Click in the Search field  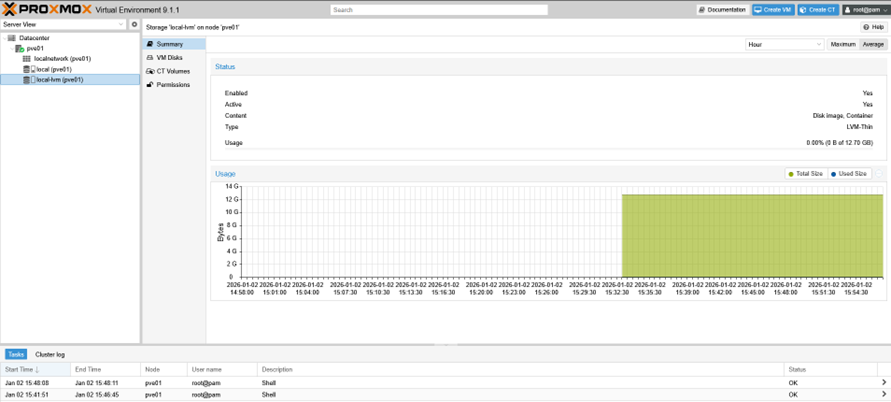click(439, 10)
